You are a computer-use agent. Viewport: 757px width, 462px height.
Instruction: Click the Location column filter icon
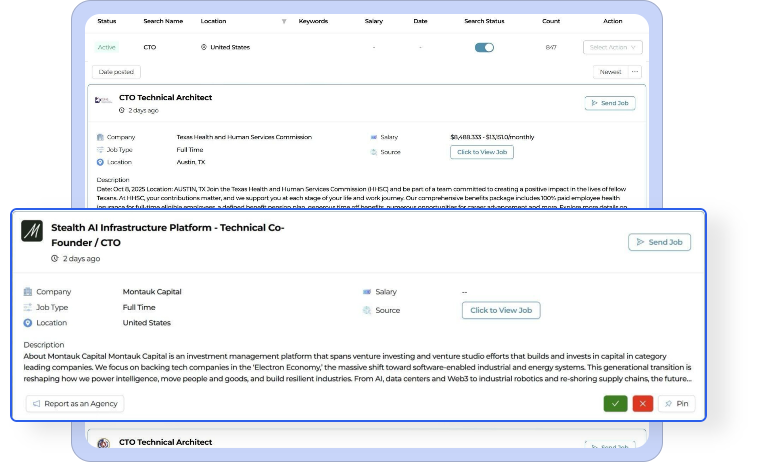(x=283, y=21)
